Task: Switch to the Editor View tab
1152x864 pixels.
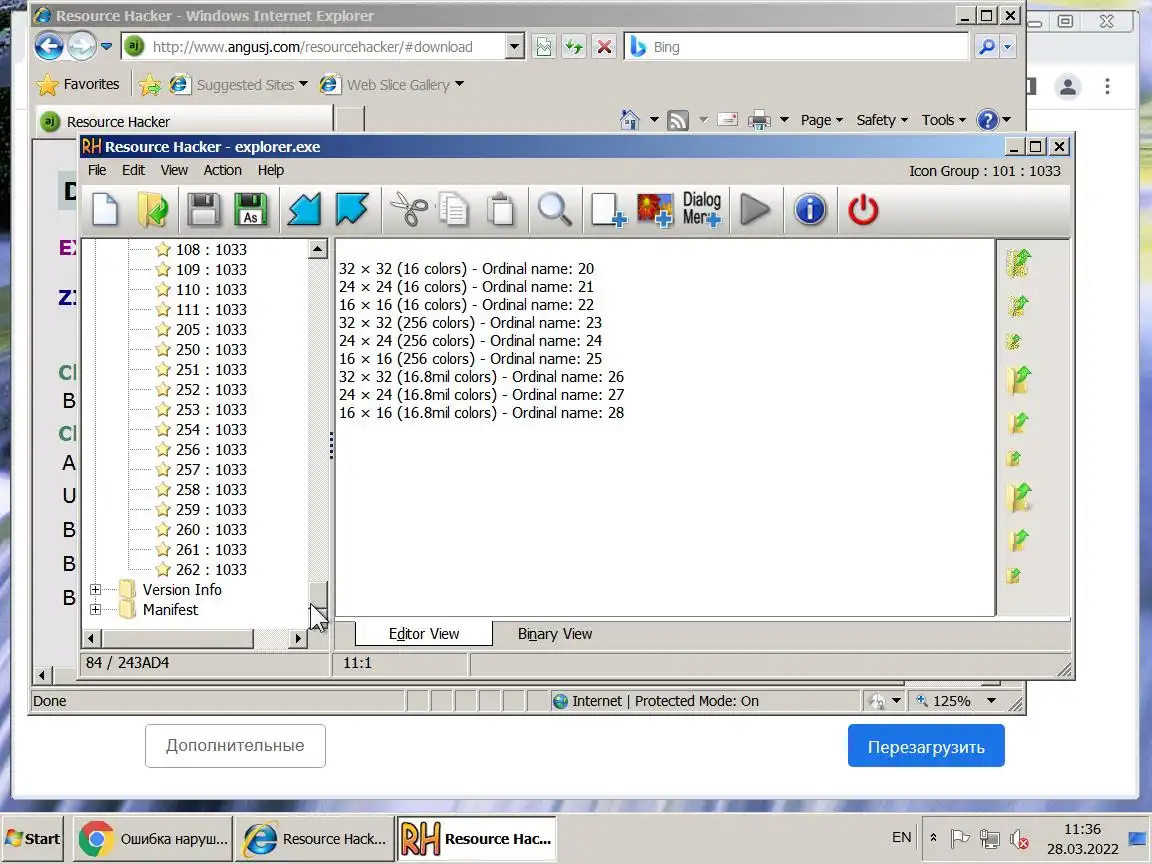Action: [424, 633]
